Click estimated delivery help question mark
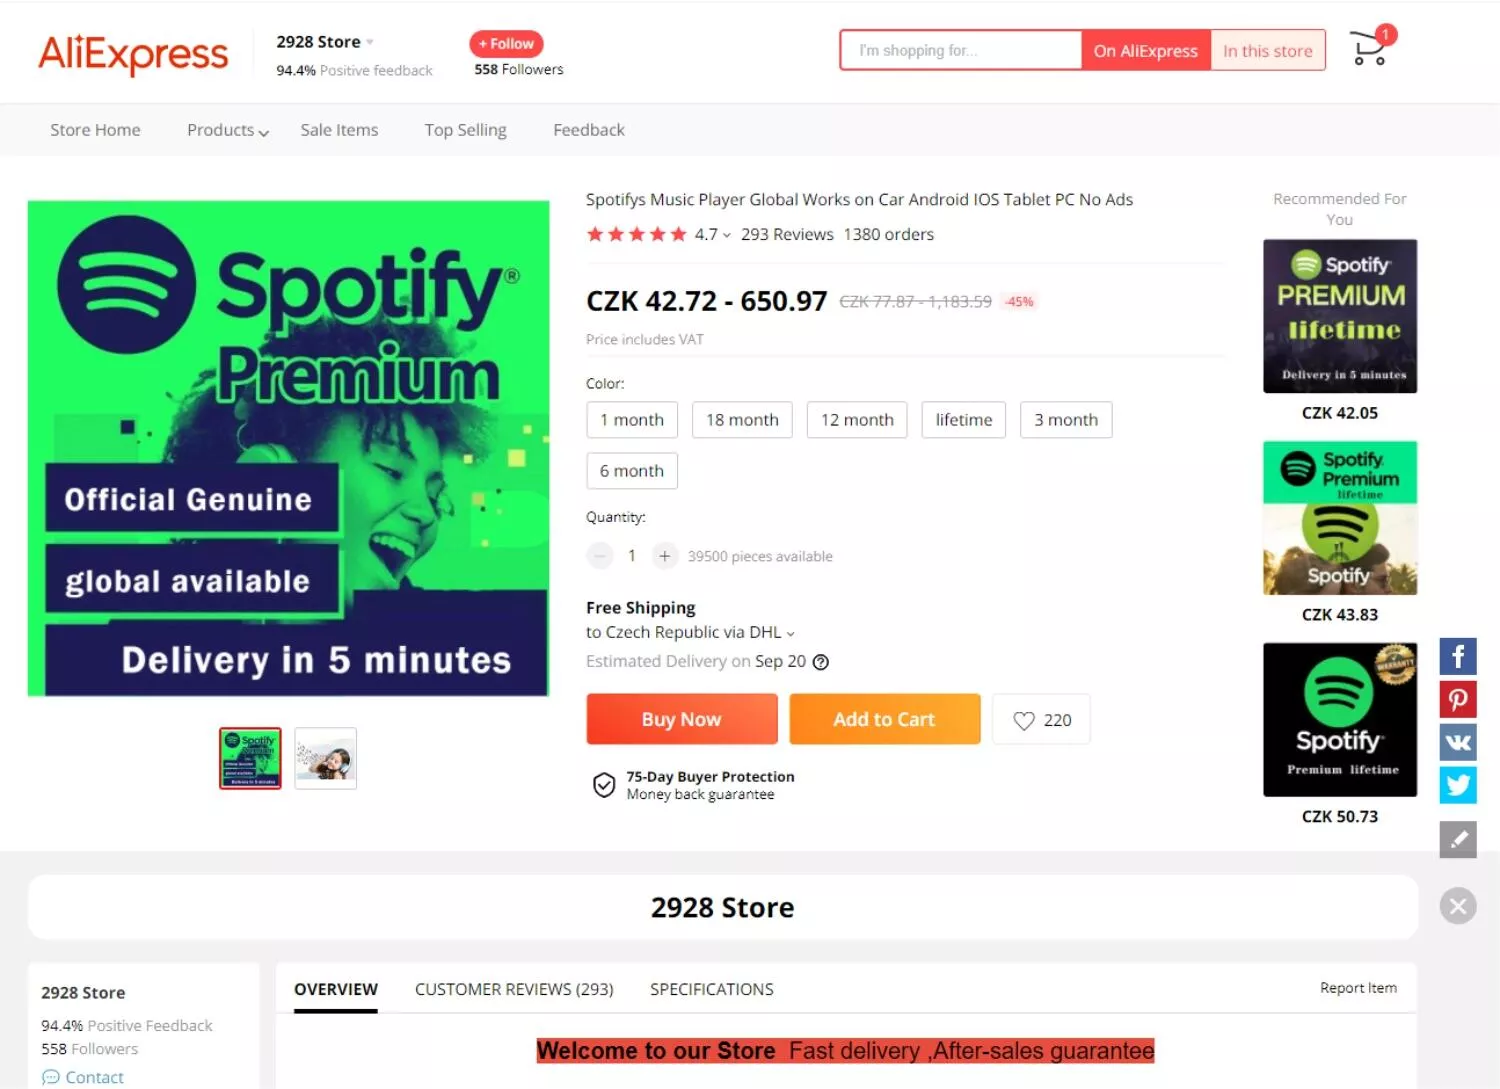1500x1089 pixels. [821, 662]
